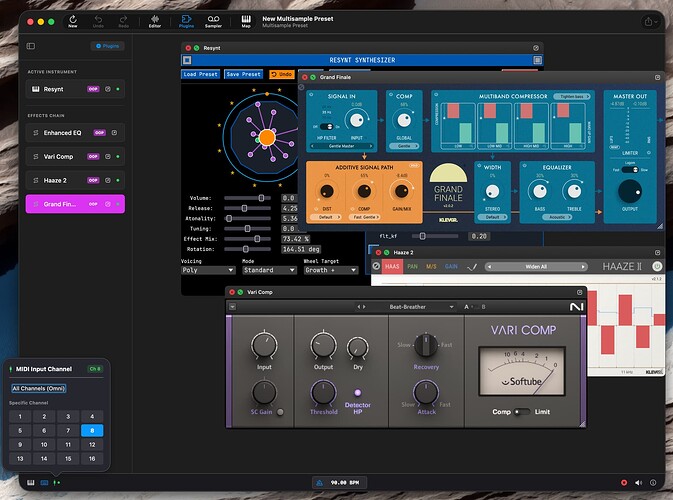Viewport: 673px width, 500px height.
Task: Click the orange Undo button in Resynt
Action: [x=282, y=74]
